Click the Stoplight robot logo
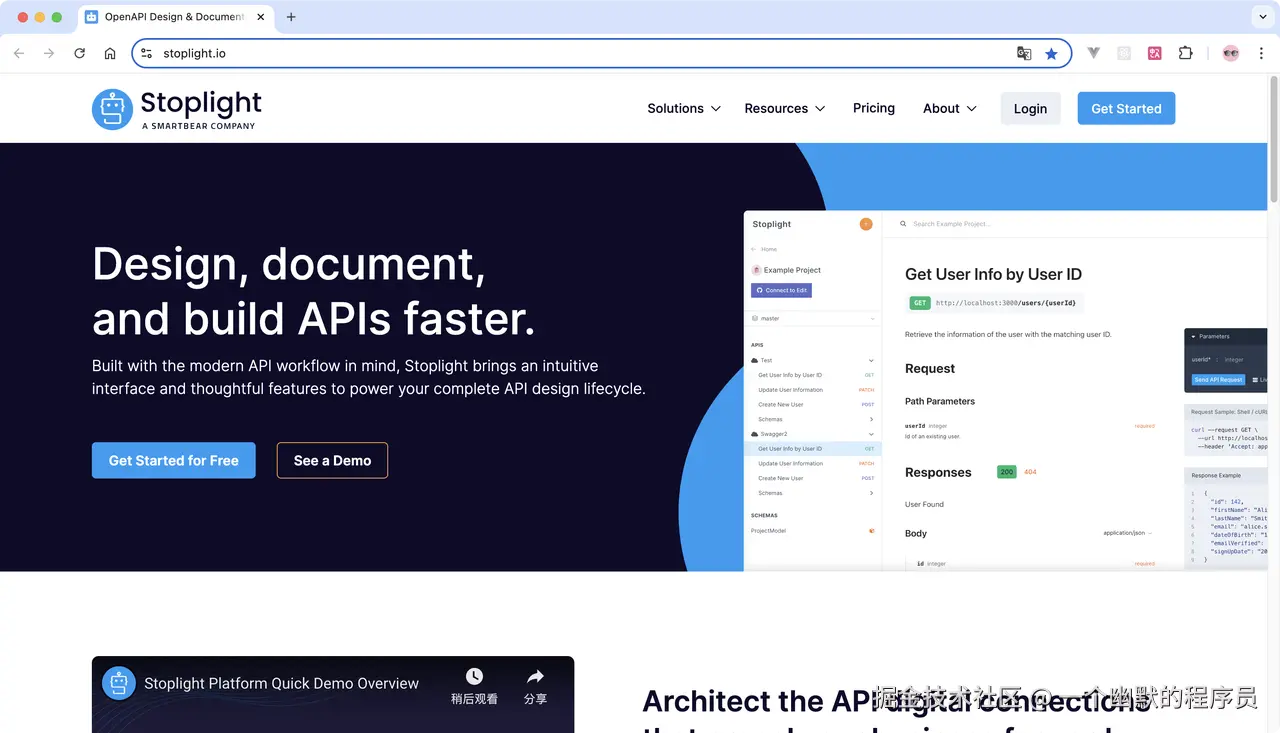The height and width of the screenshot is (733, 1280). click(x=112, y=109)
